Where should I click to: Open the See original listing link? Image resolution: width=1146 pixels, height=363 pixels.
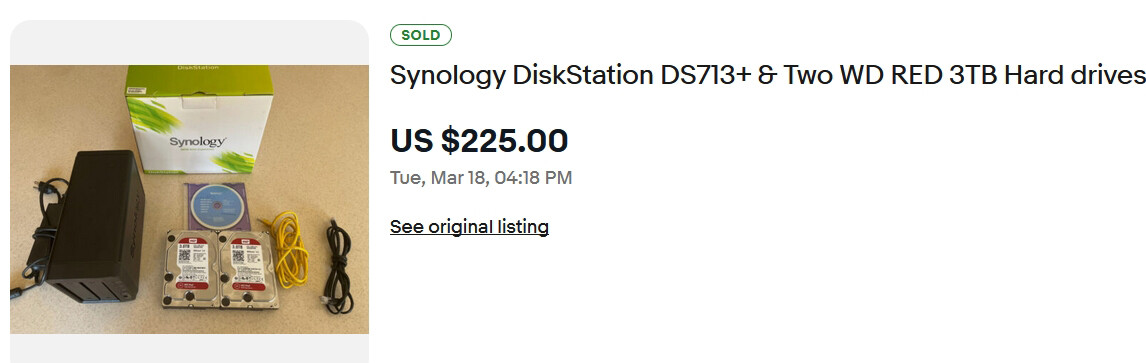tap(469, 227)
